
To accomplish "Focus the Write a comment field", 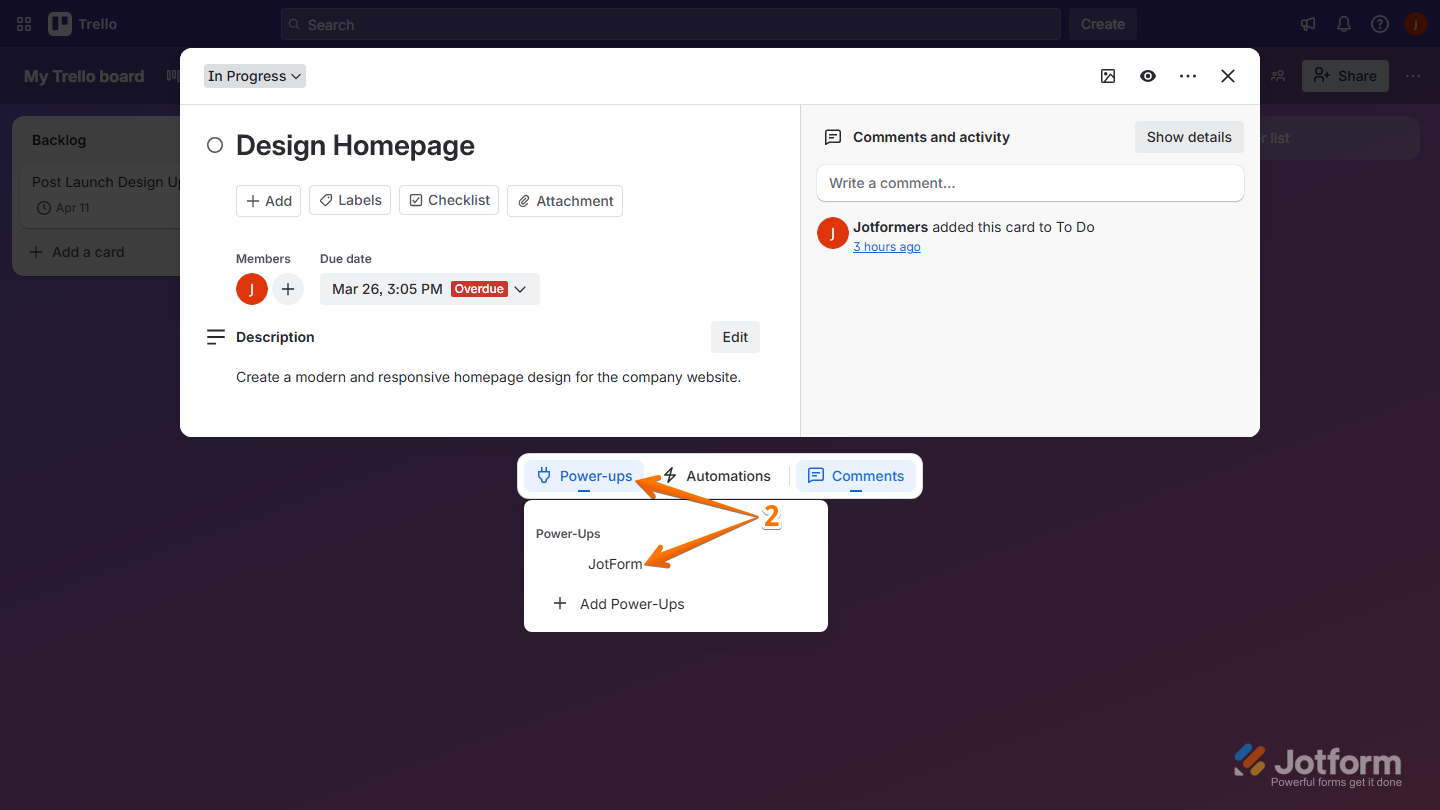I will (x=1030, y=183).
